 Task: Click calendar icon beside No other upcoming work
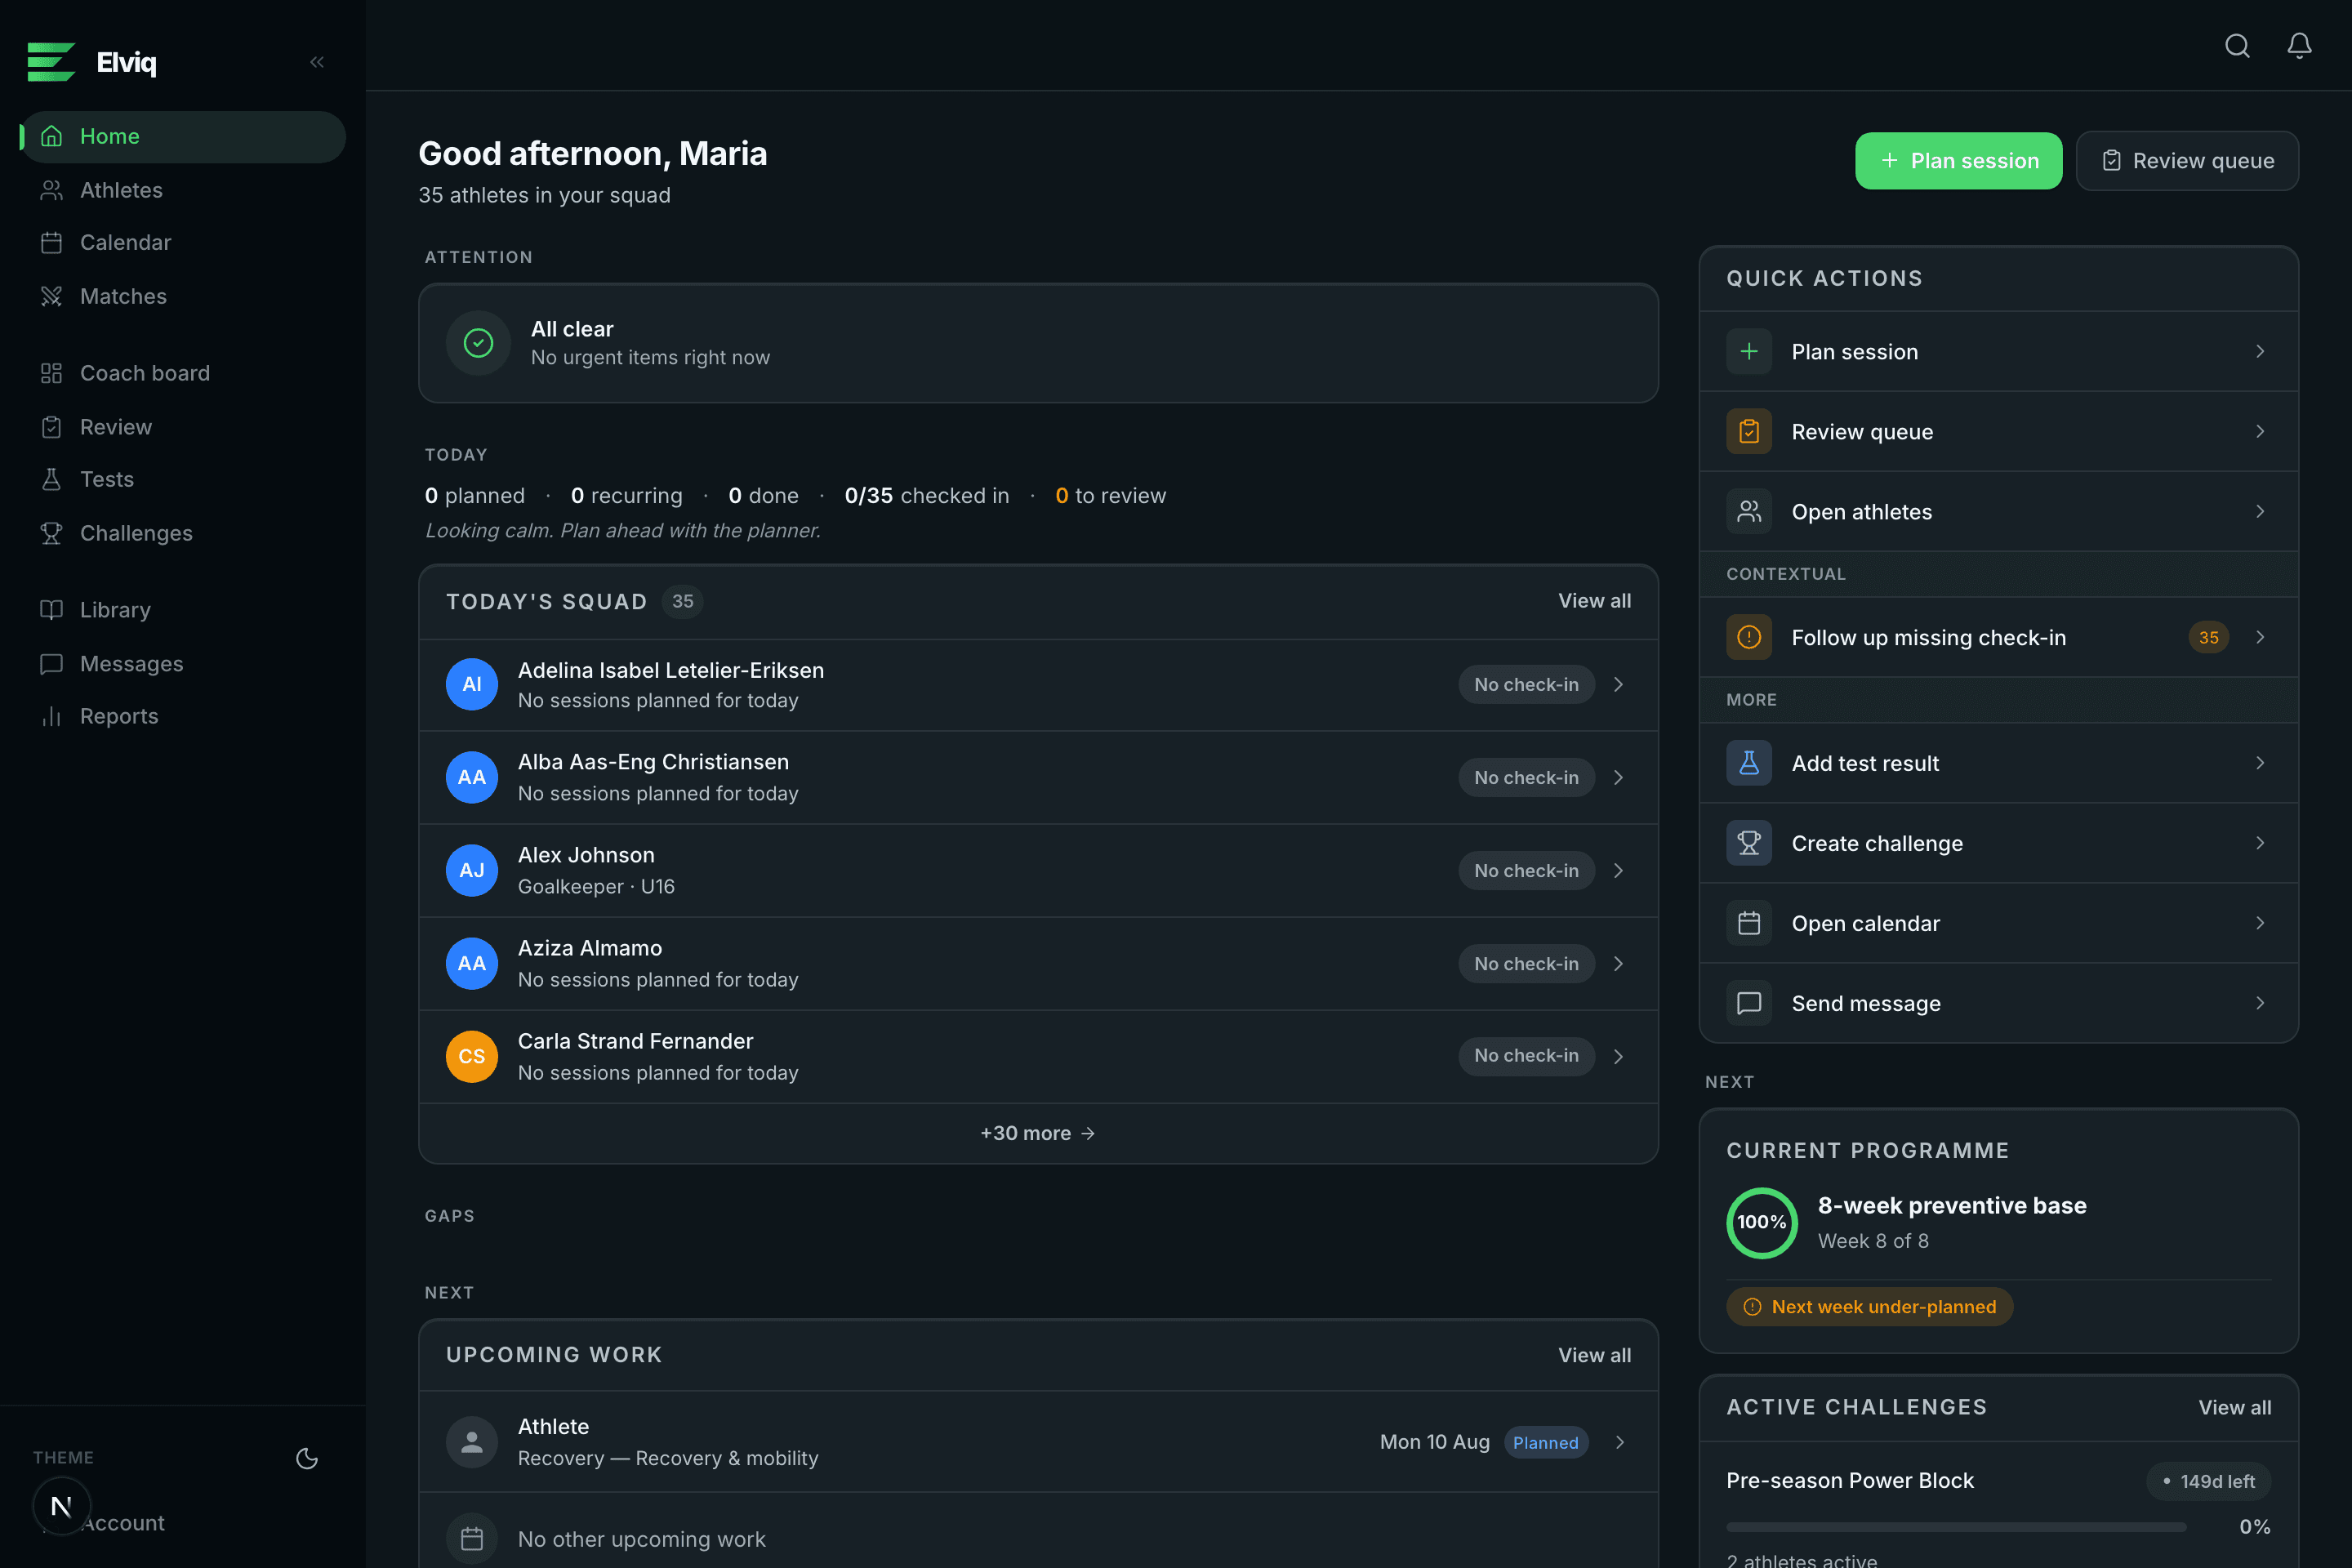tap(471, 1539)
